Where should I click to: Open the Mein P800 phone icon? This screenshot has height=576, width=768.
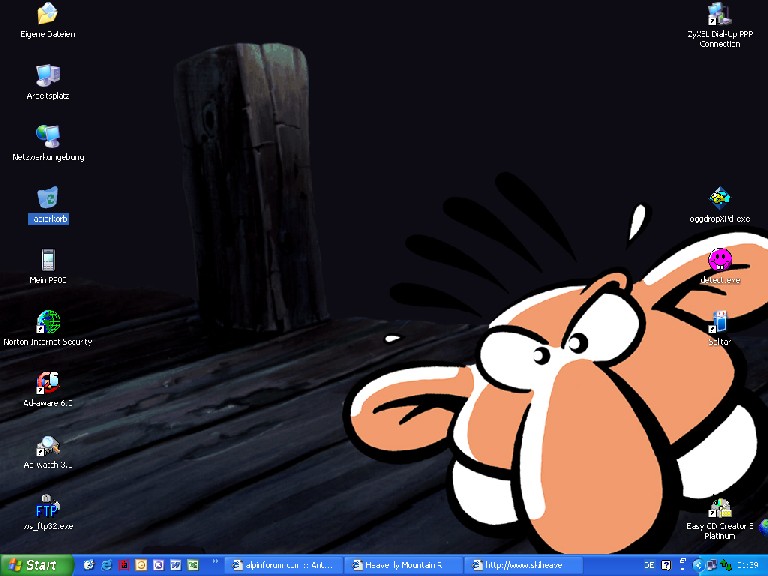[47, 260]
